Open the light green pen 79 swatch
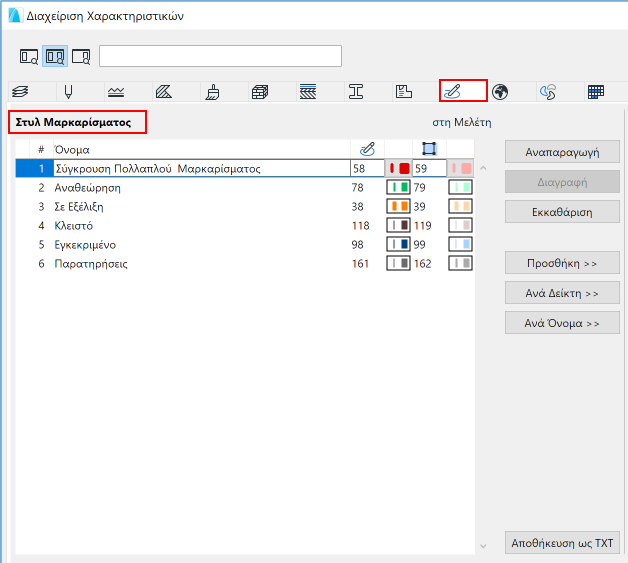Image resolution: width=628 pixels, height=563 pixels. point(460,187)
